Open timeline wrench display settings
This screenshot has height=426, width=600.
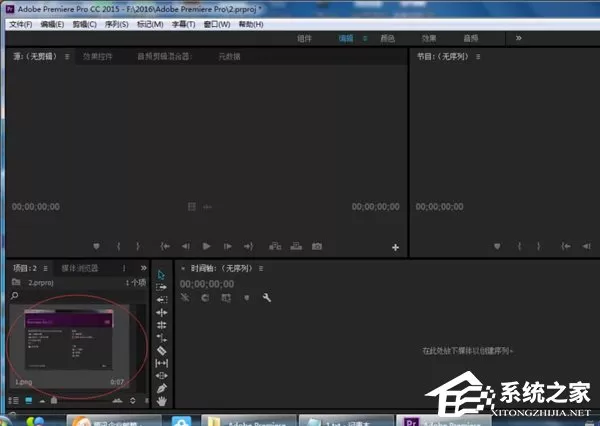tap(267, 297)
